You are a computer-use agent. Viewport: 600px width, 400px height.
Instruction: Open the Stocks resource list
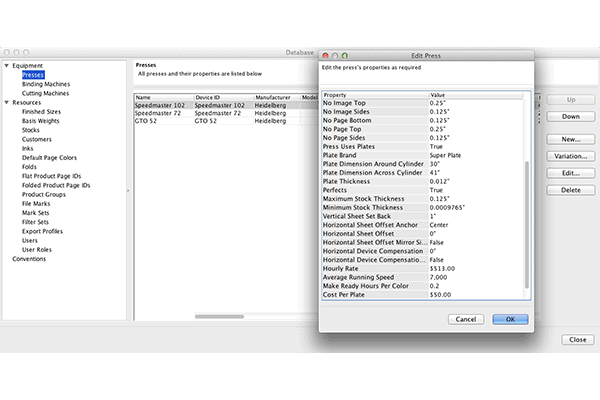[31, 130]
